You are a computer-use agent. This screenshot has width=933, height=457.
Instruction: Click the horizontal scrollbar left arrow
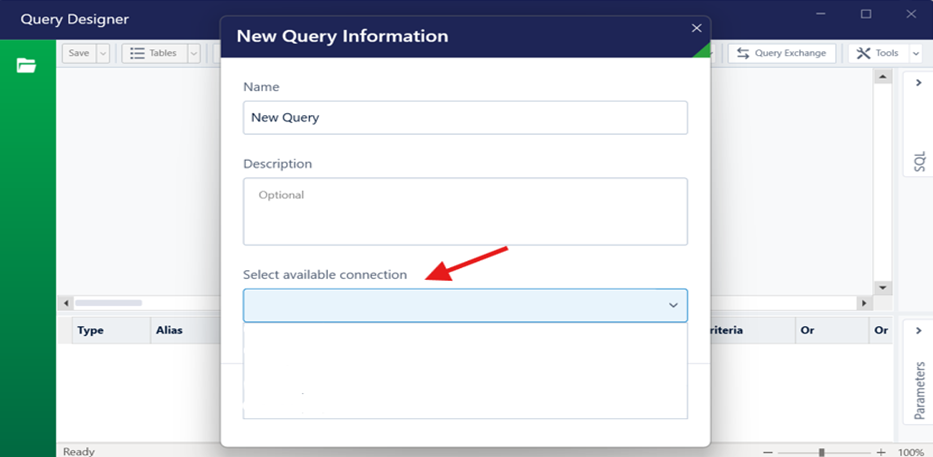tap(65, 303)
